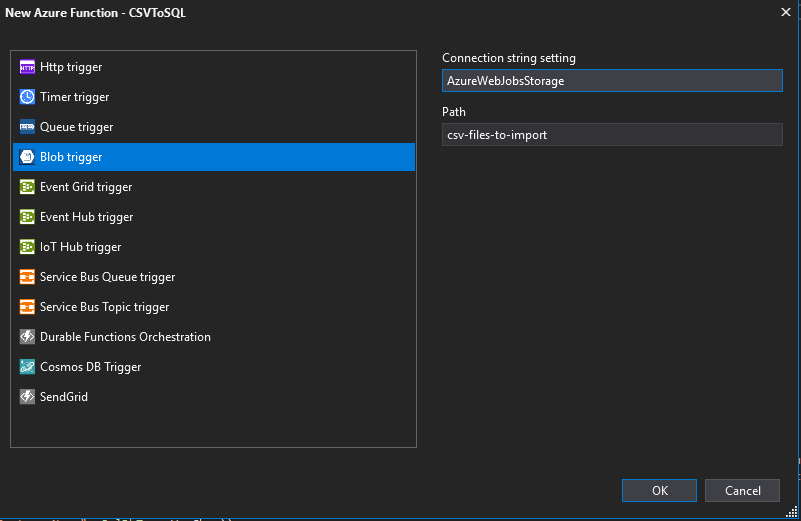
Task: Click the Service Bus Topic trigger icon
Action: tap(28, 307)
